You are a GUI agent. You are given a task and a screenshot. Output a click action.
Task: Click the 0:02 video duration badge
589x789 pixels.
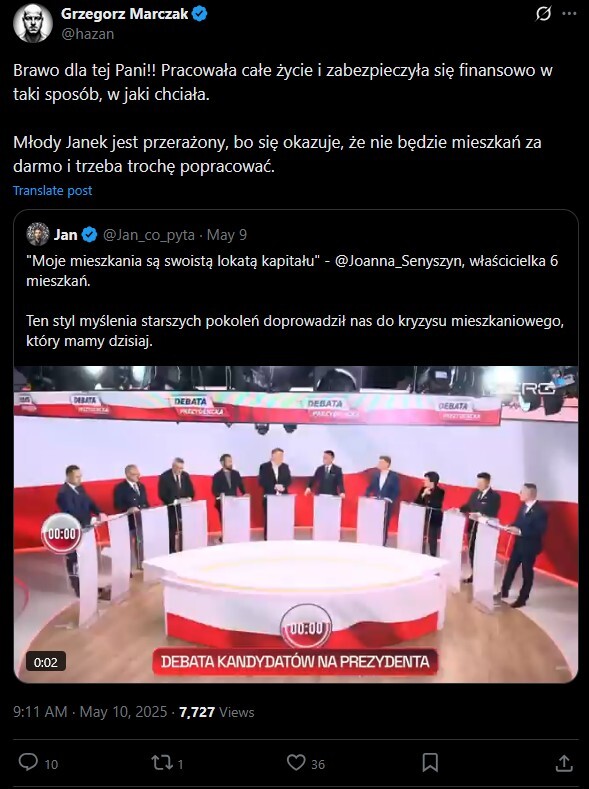[46, 662]
